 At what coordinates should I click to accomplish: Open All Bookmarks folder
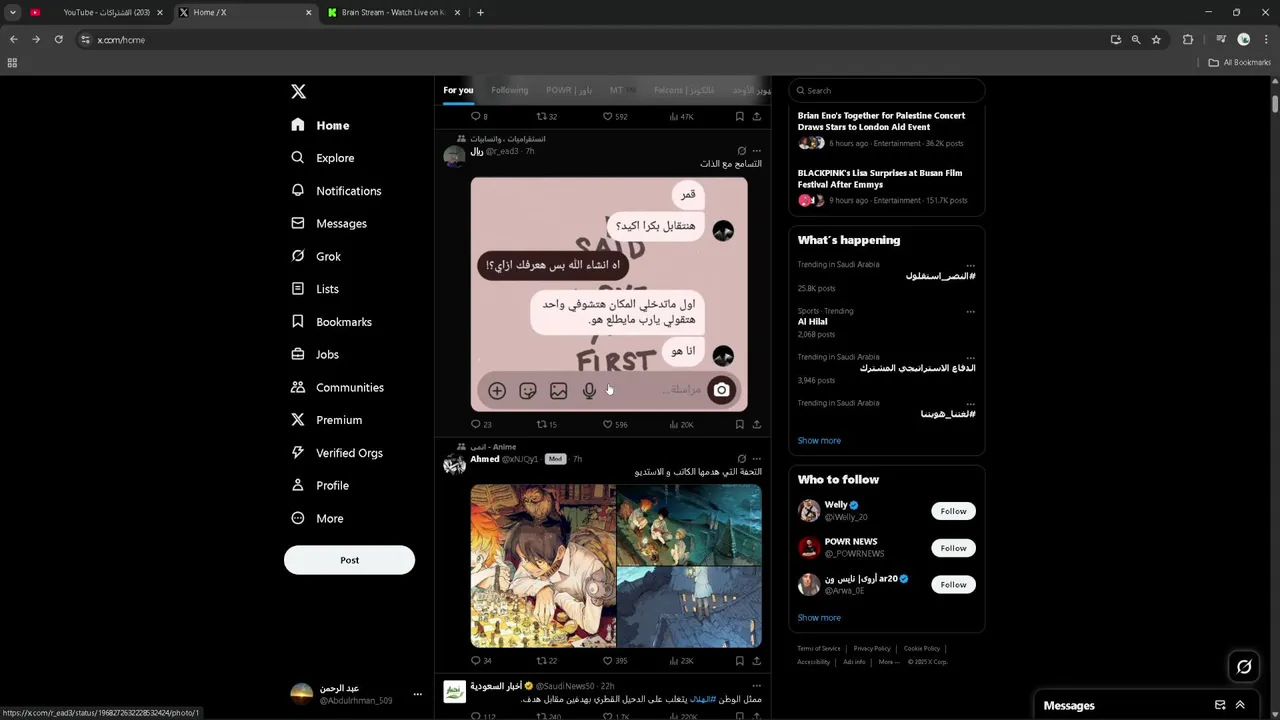[x=1239, y=62]
